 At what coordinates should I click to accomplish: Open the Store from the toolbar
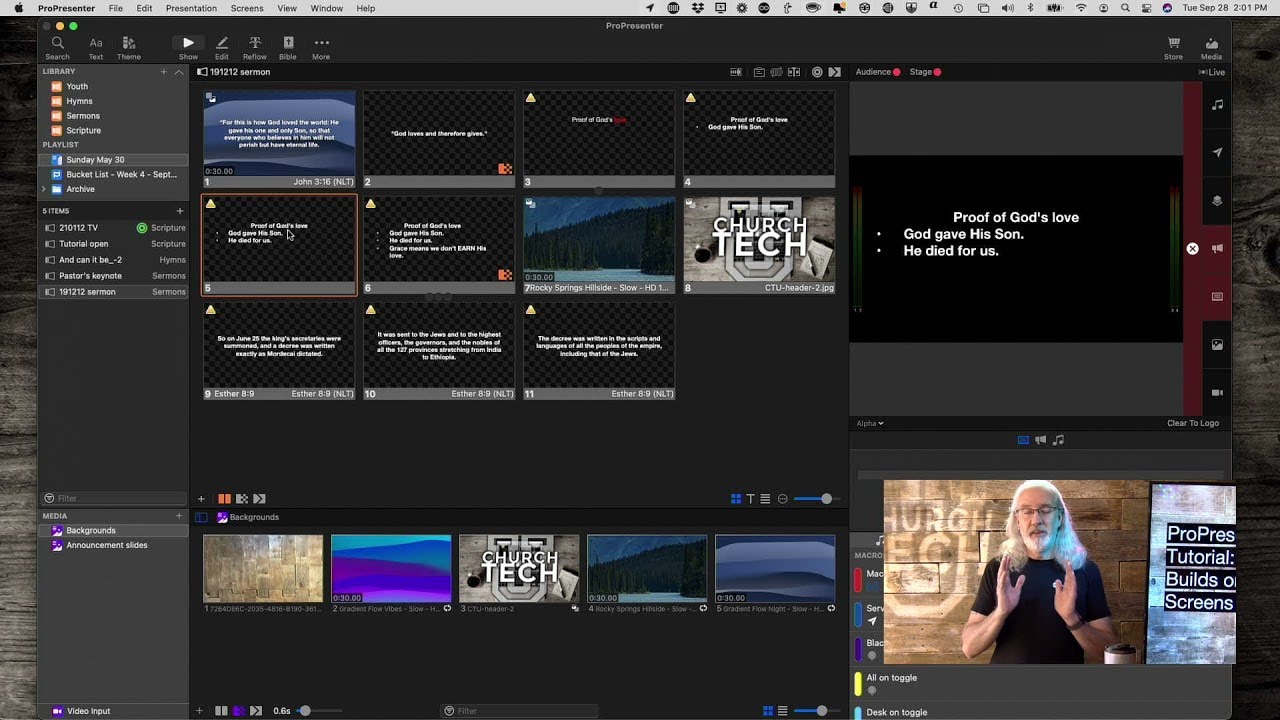tap(1173, 48)
